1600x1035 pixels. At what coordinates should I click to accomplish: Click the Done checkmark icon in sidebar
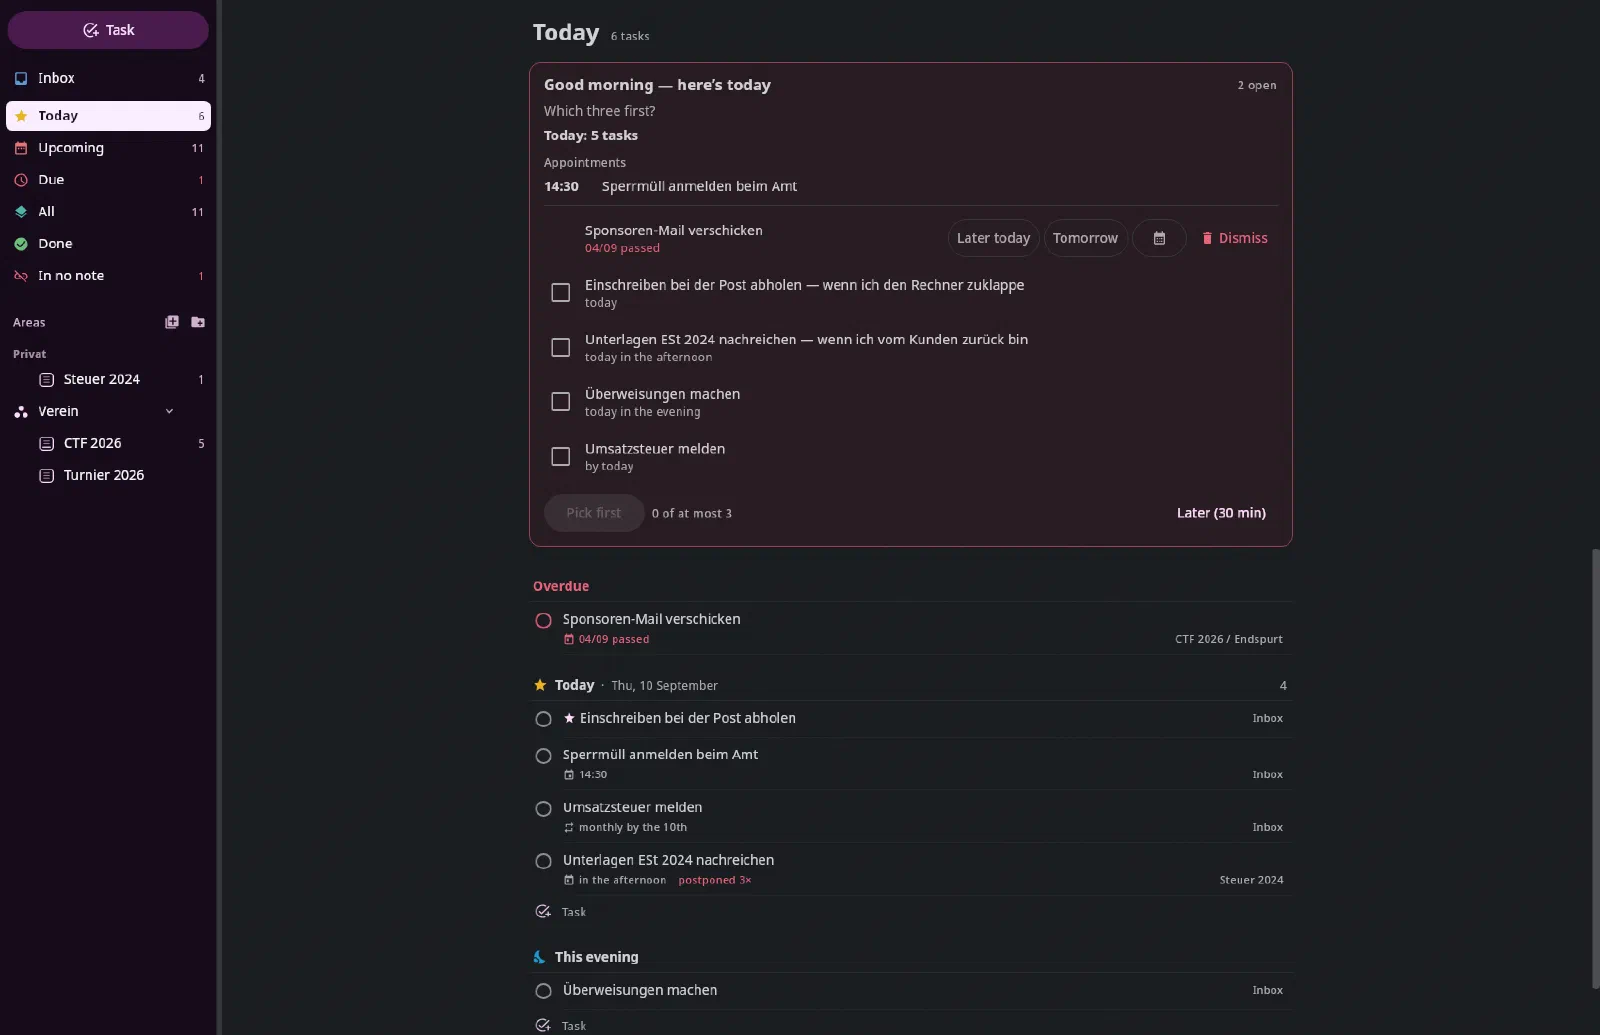click(21, 244)
